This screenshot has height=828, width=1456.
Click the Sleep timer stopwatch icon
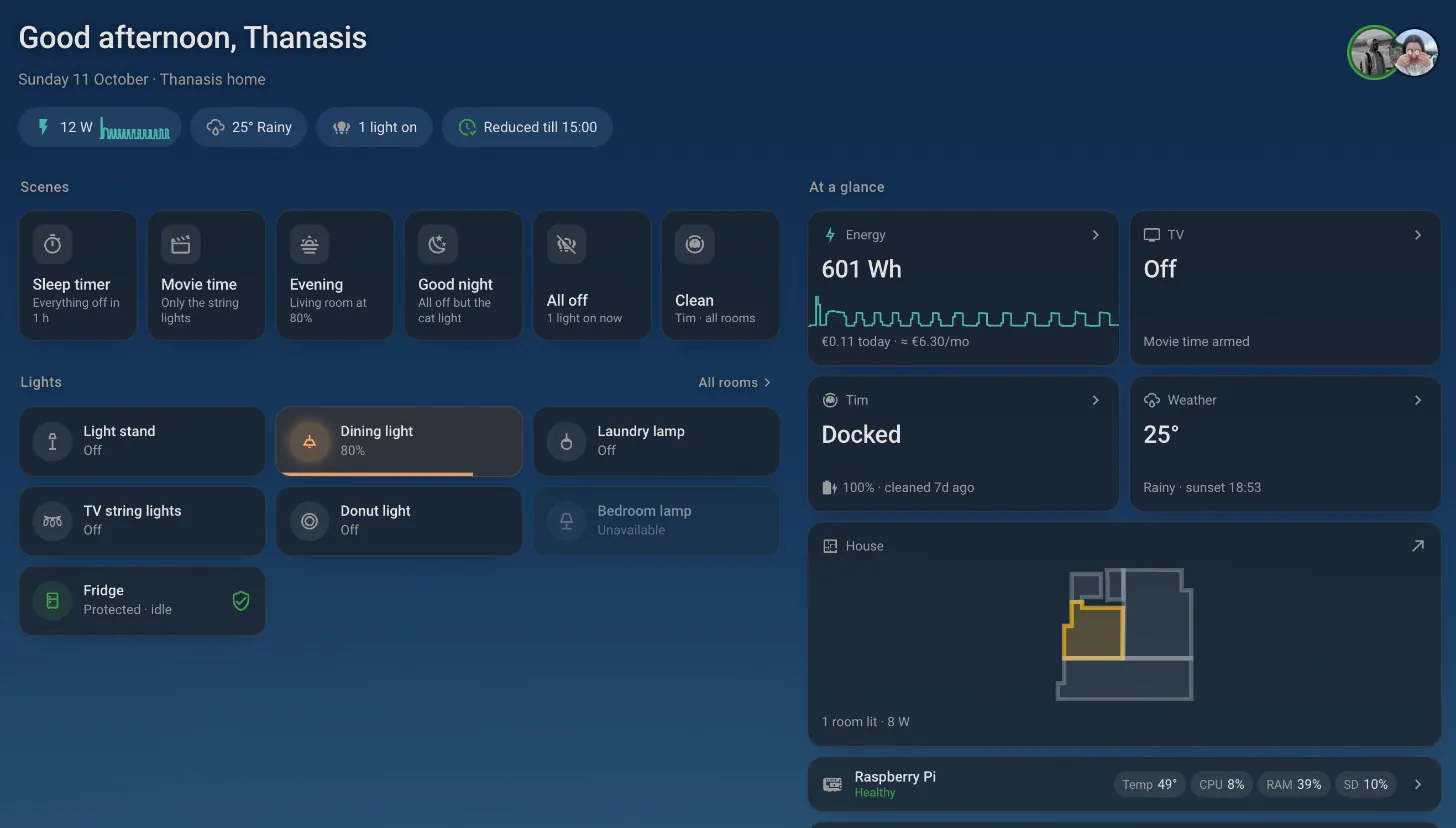[52, 244]
